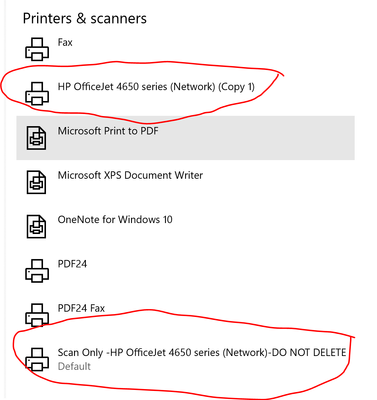377x400 pixels.
Task: Click the Default status text under Scan Only
Action: pyautogui.click(x=74, y=366)
